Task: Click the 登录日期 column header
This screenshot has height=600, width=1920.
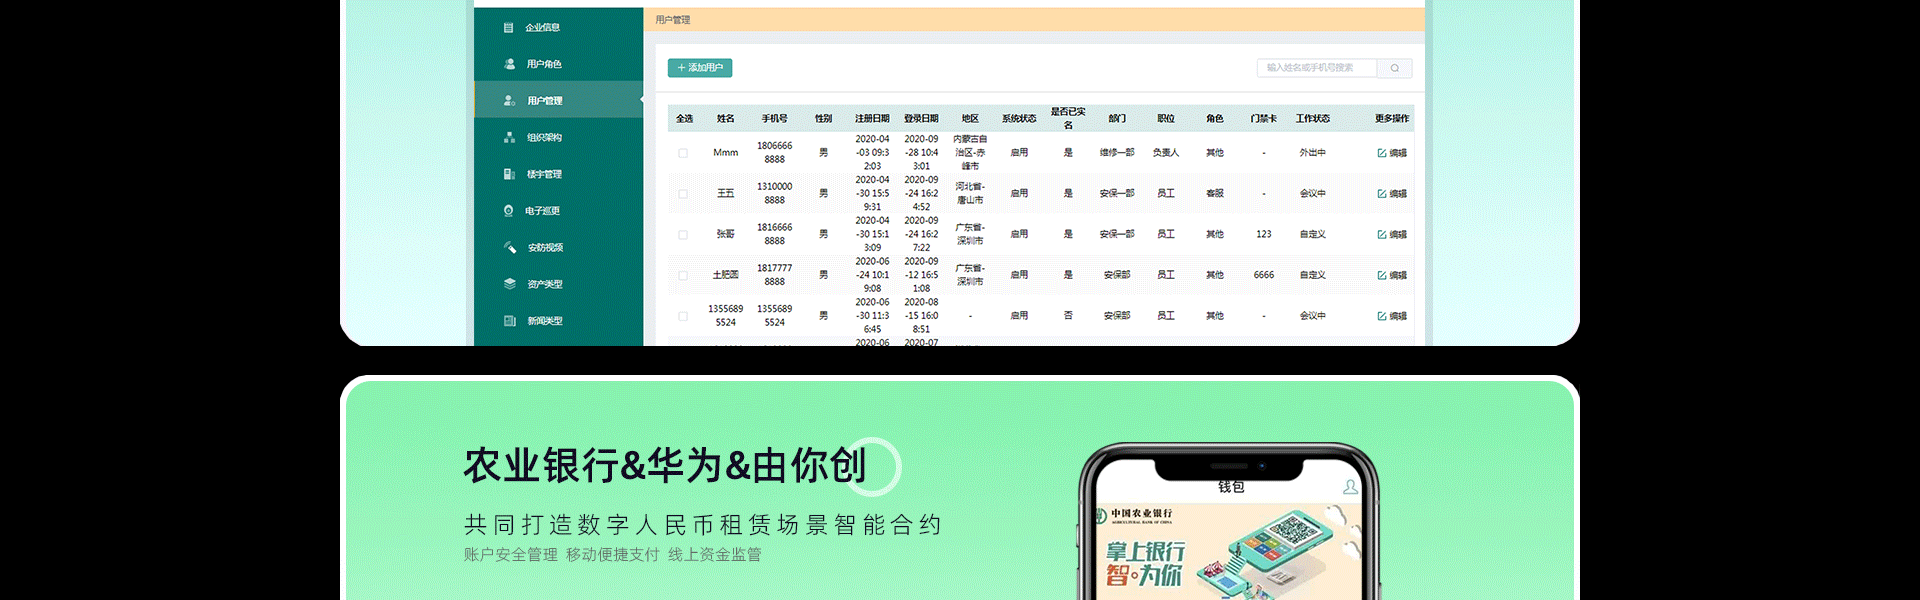Action: click(x=921, y=119)
